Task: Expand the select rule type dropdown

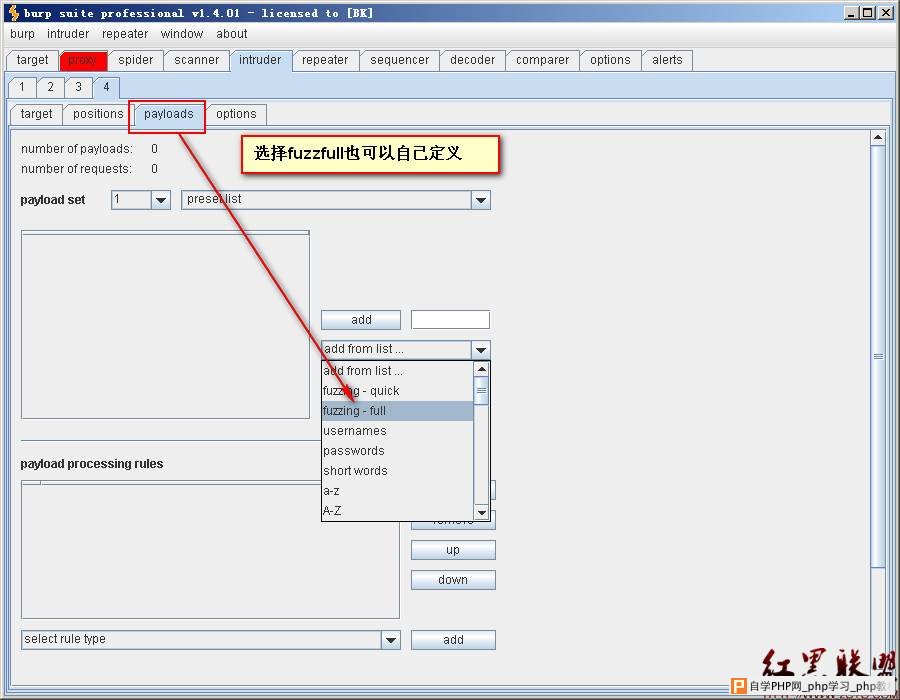Action: click(390, 640)
